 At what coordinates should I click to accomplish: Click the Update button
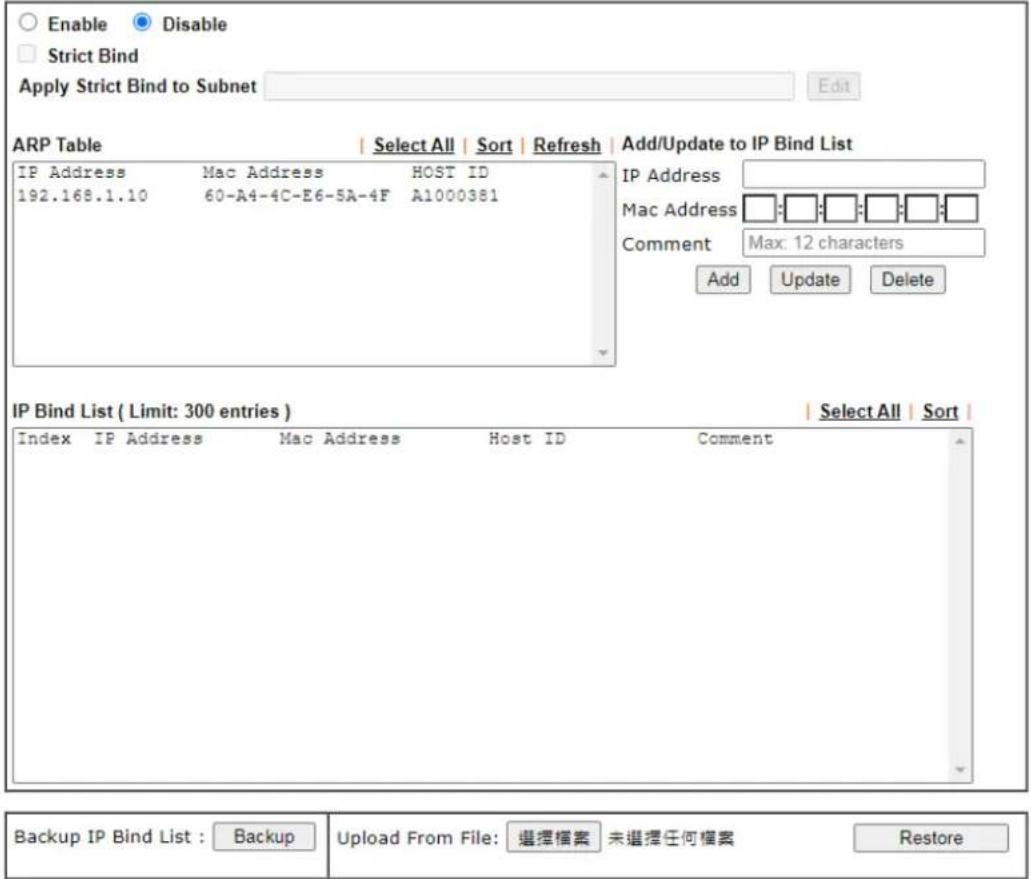tap(810, 279)
